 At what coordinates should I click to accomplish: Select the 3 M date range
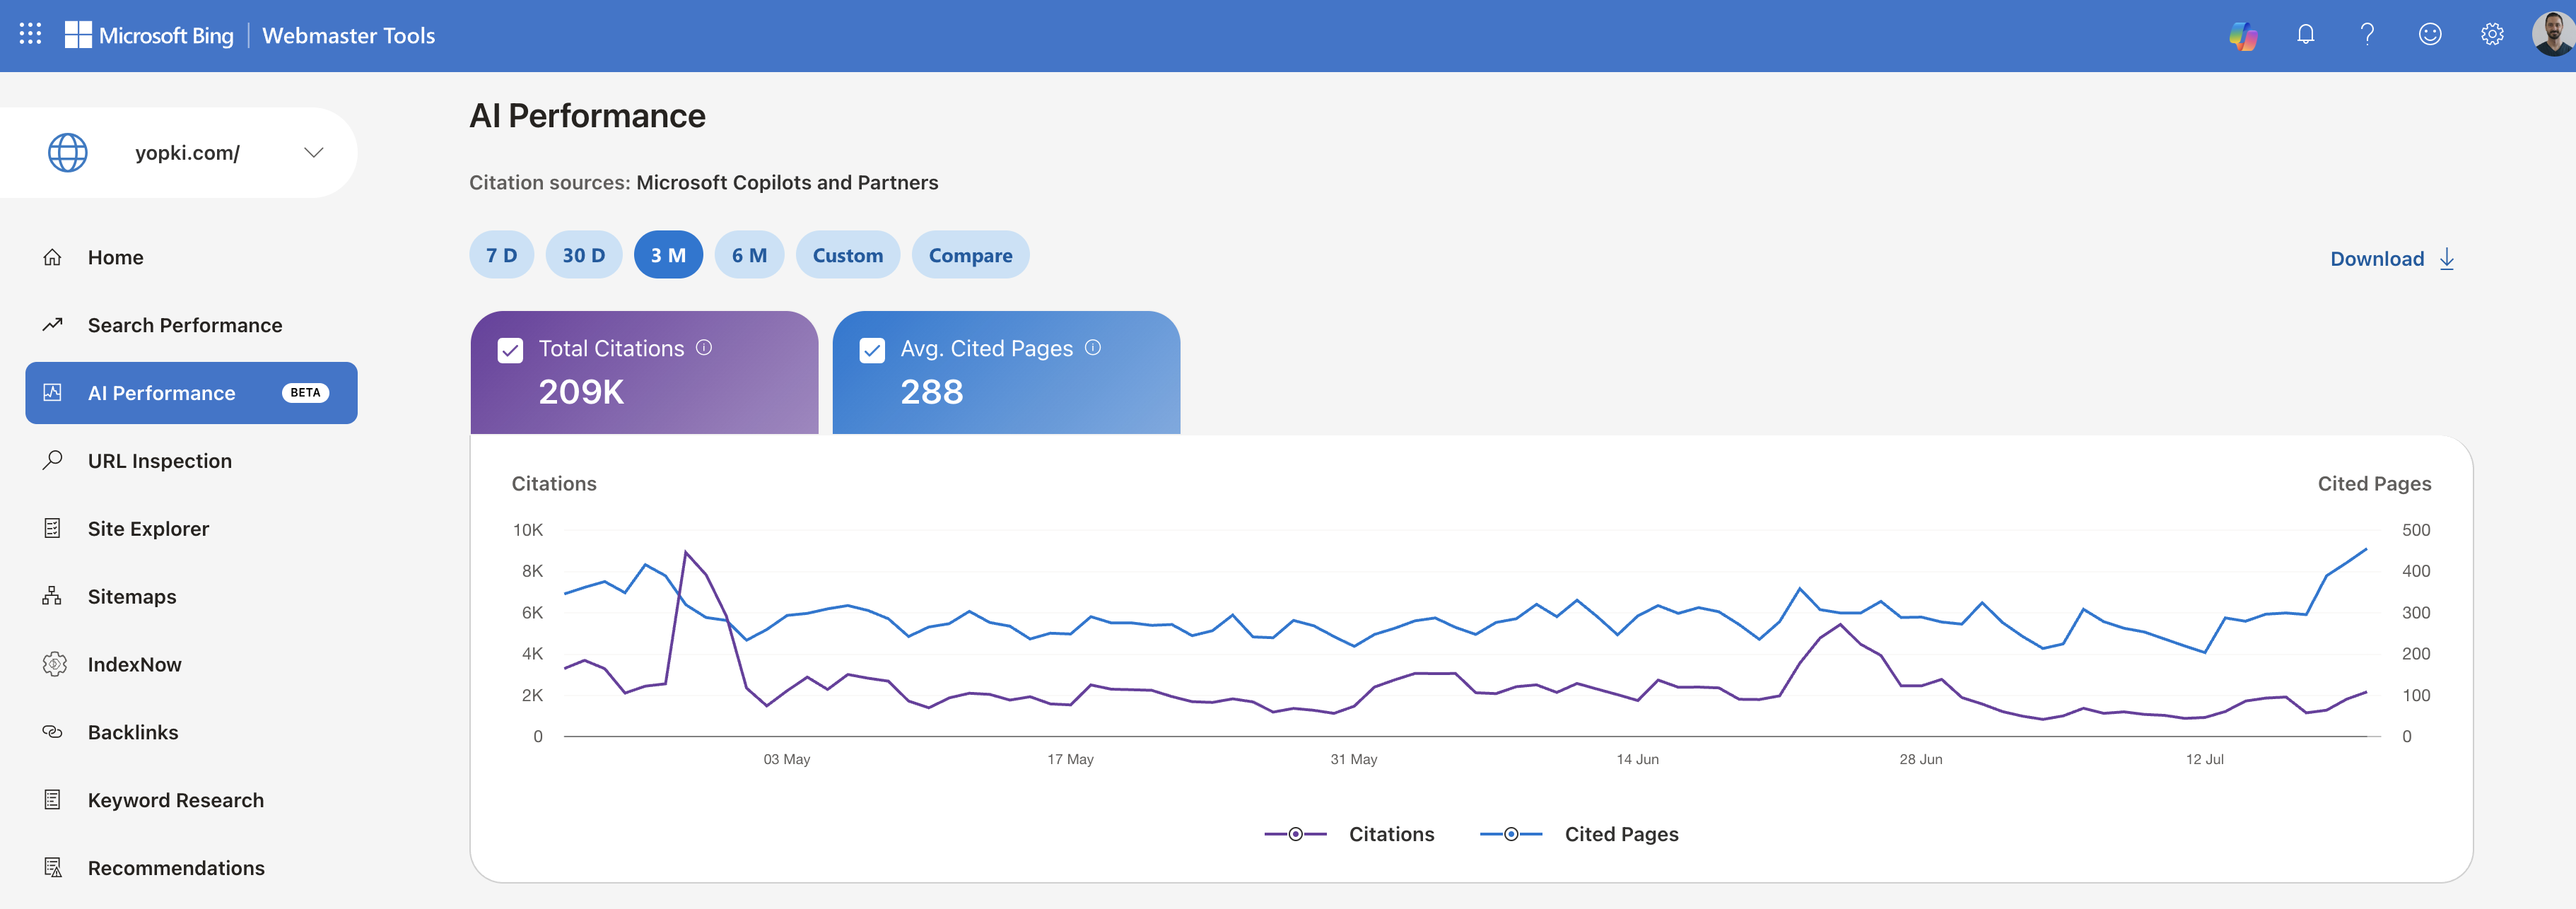point(669,255)
